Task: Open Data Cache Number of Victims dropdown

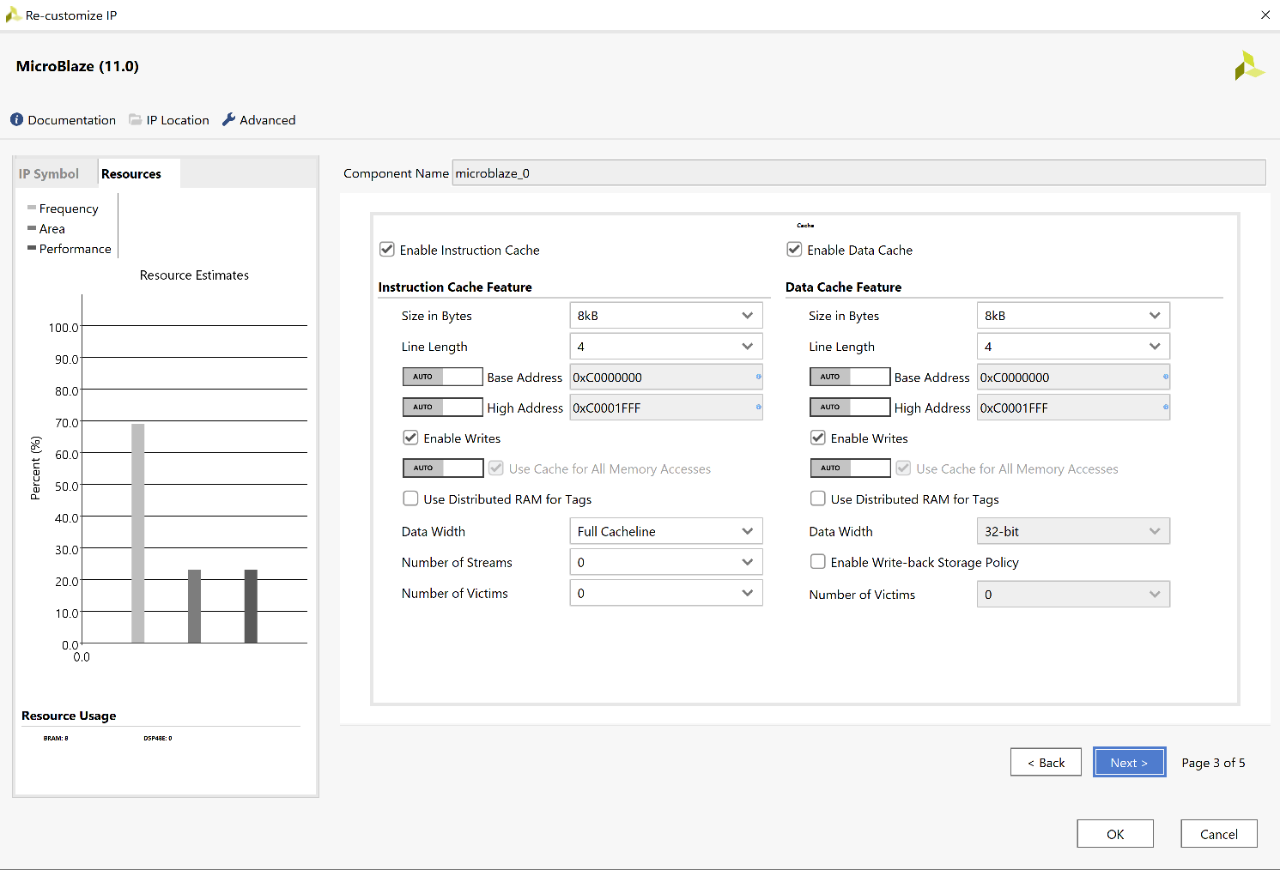Action: [x=1073, y=594]
